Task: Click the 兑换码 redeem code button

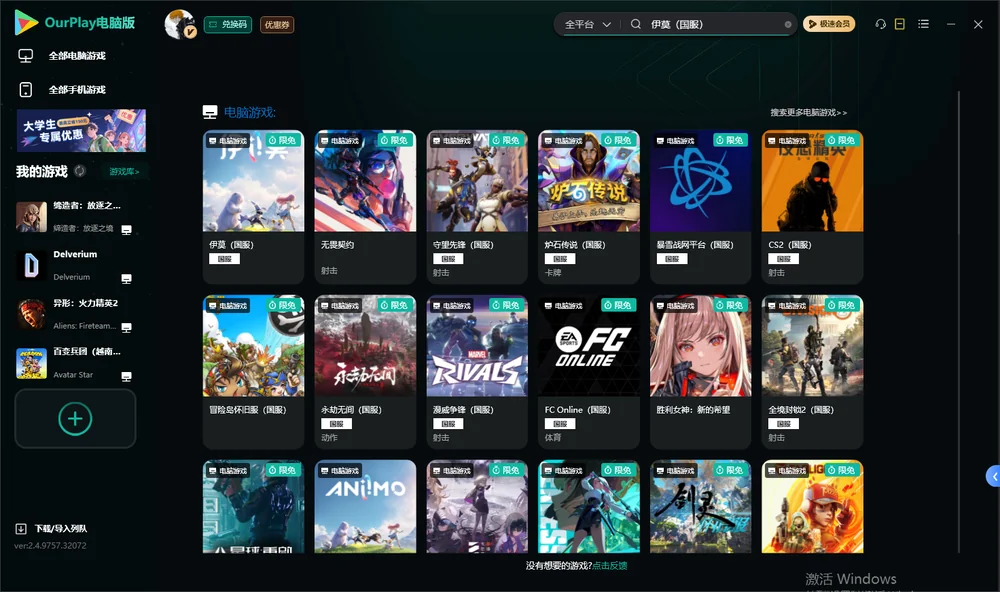Action: [228, 25]
